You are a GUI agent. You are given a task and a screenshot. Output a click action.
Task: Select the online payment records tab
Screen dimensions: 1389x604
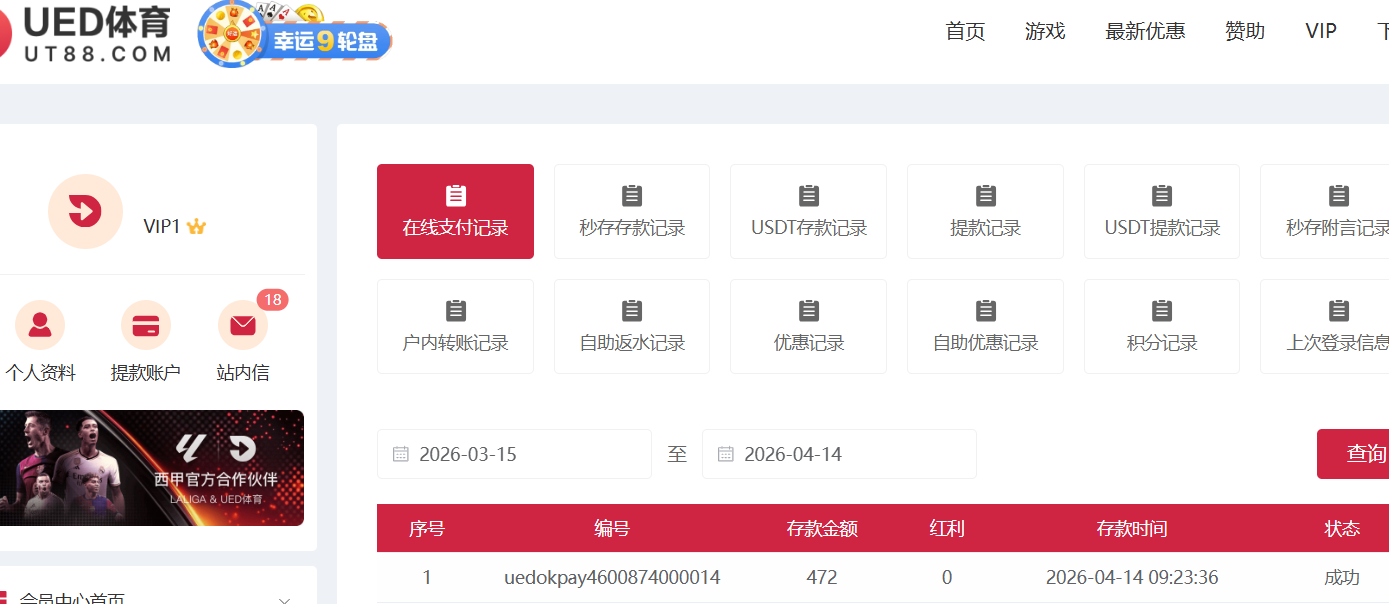(455, 211)
